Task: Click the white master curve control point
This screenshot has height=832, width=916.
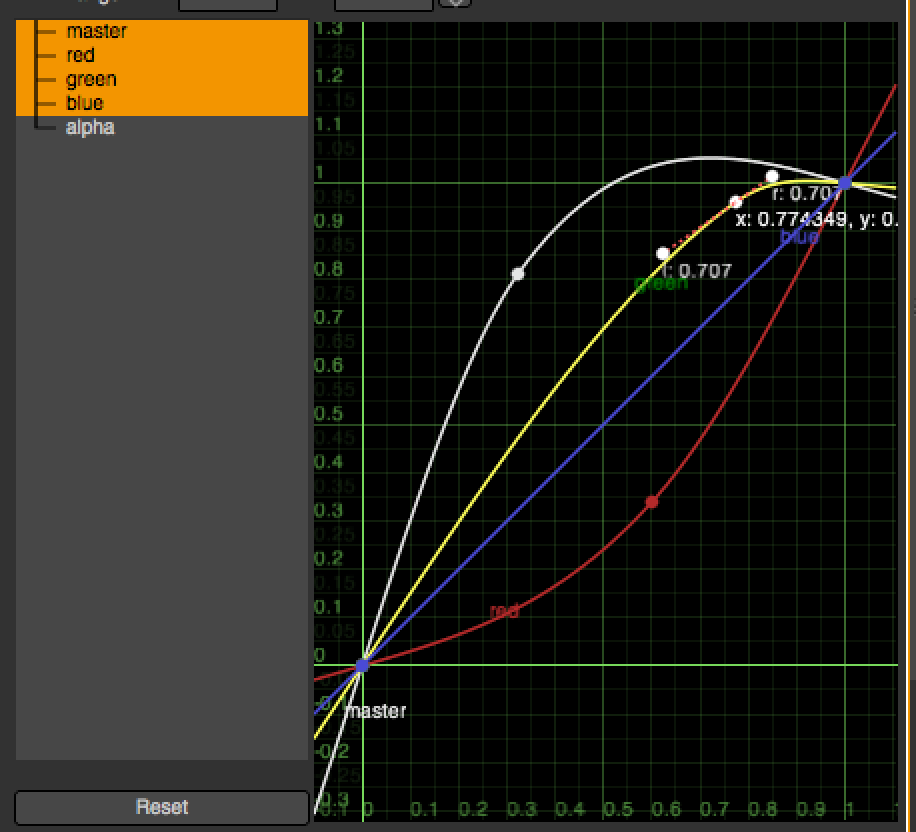Action: (x=518, y=273)
